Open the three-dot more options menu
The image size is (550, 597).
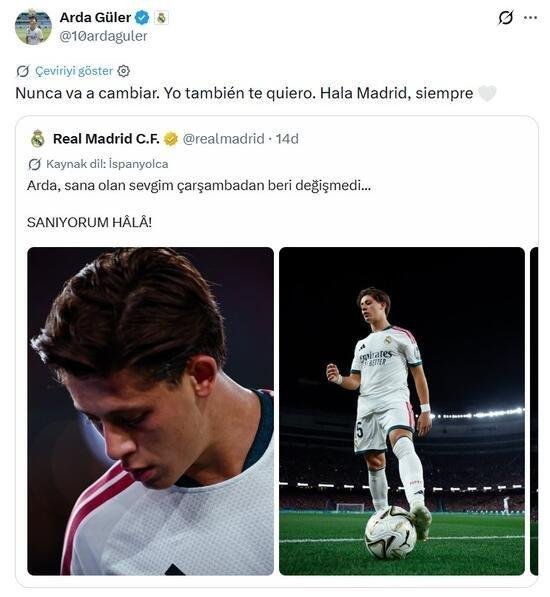[x=530, y=18]
